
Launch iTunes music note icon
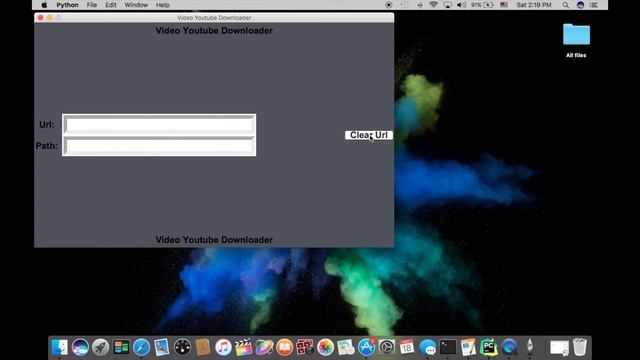point(223,347)
